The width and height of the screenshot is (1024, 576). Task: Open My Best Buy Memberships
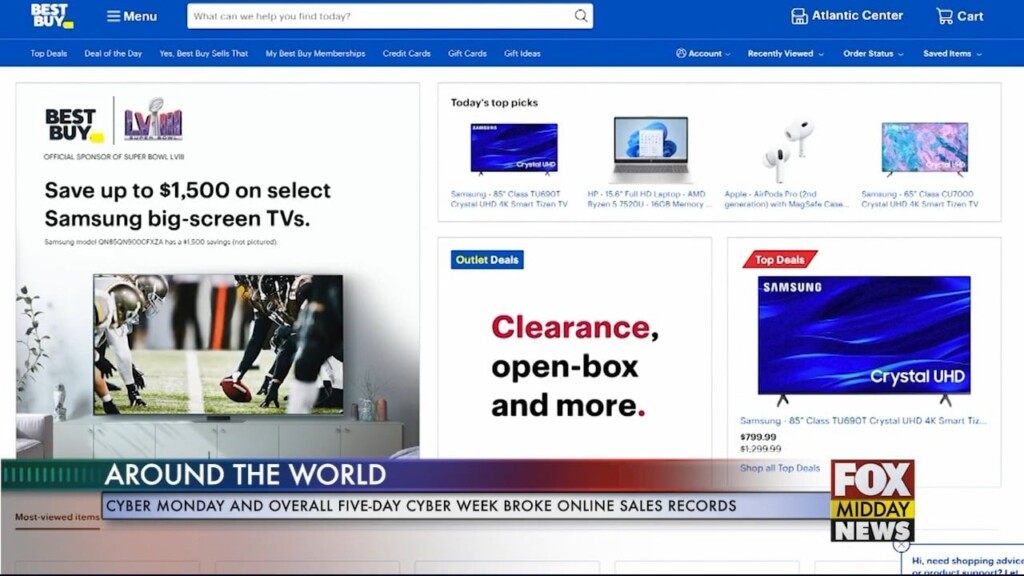(x=315, y=54)
